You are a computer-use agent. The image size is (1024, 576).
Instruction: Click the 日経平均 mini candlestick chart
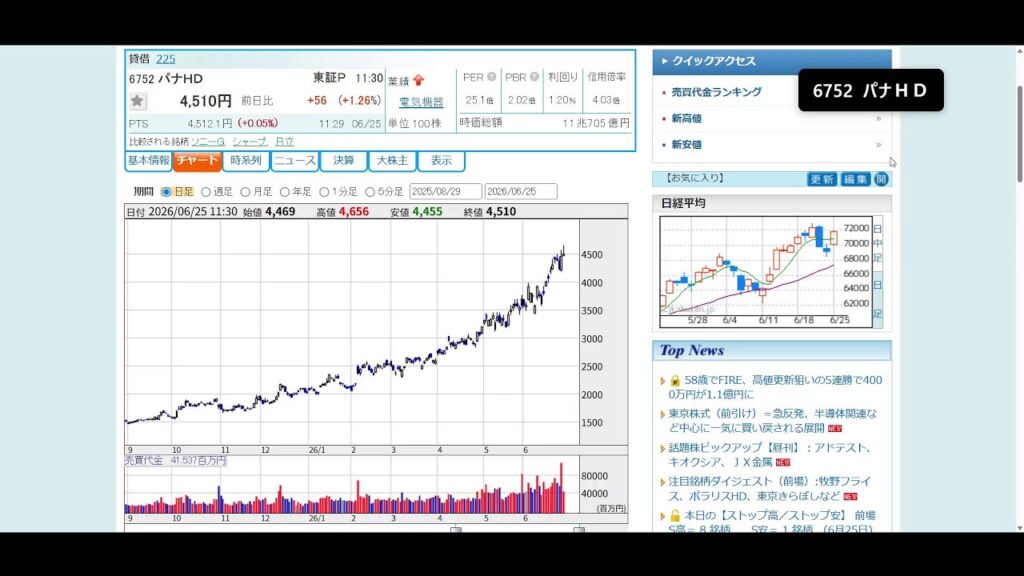point(766,272)
